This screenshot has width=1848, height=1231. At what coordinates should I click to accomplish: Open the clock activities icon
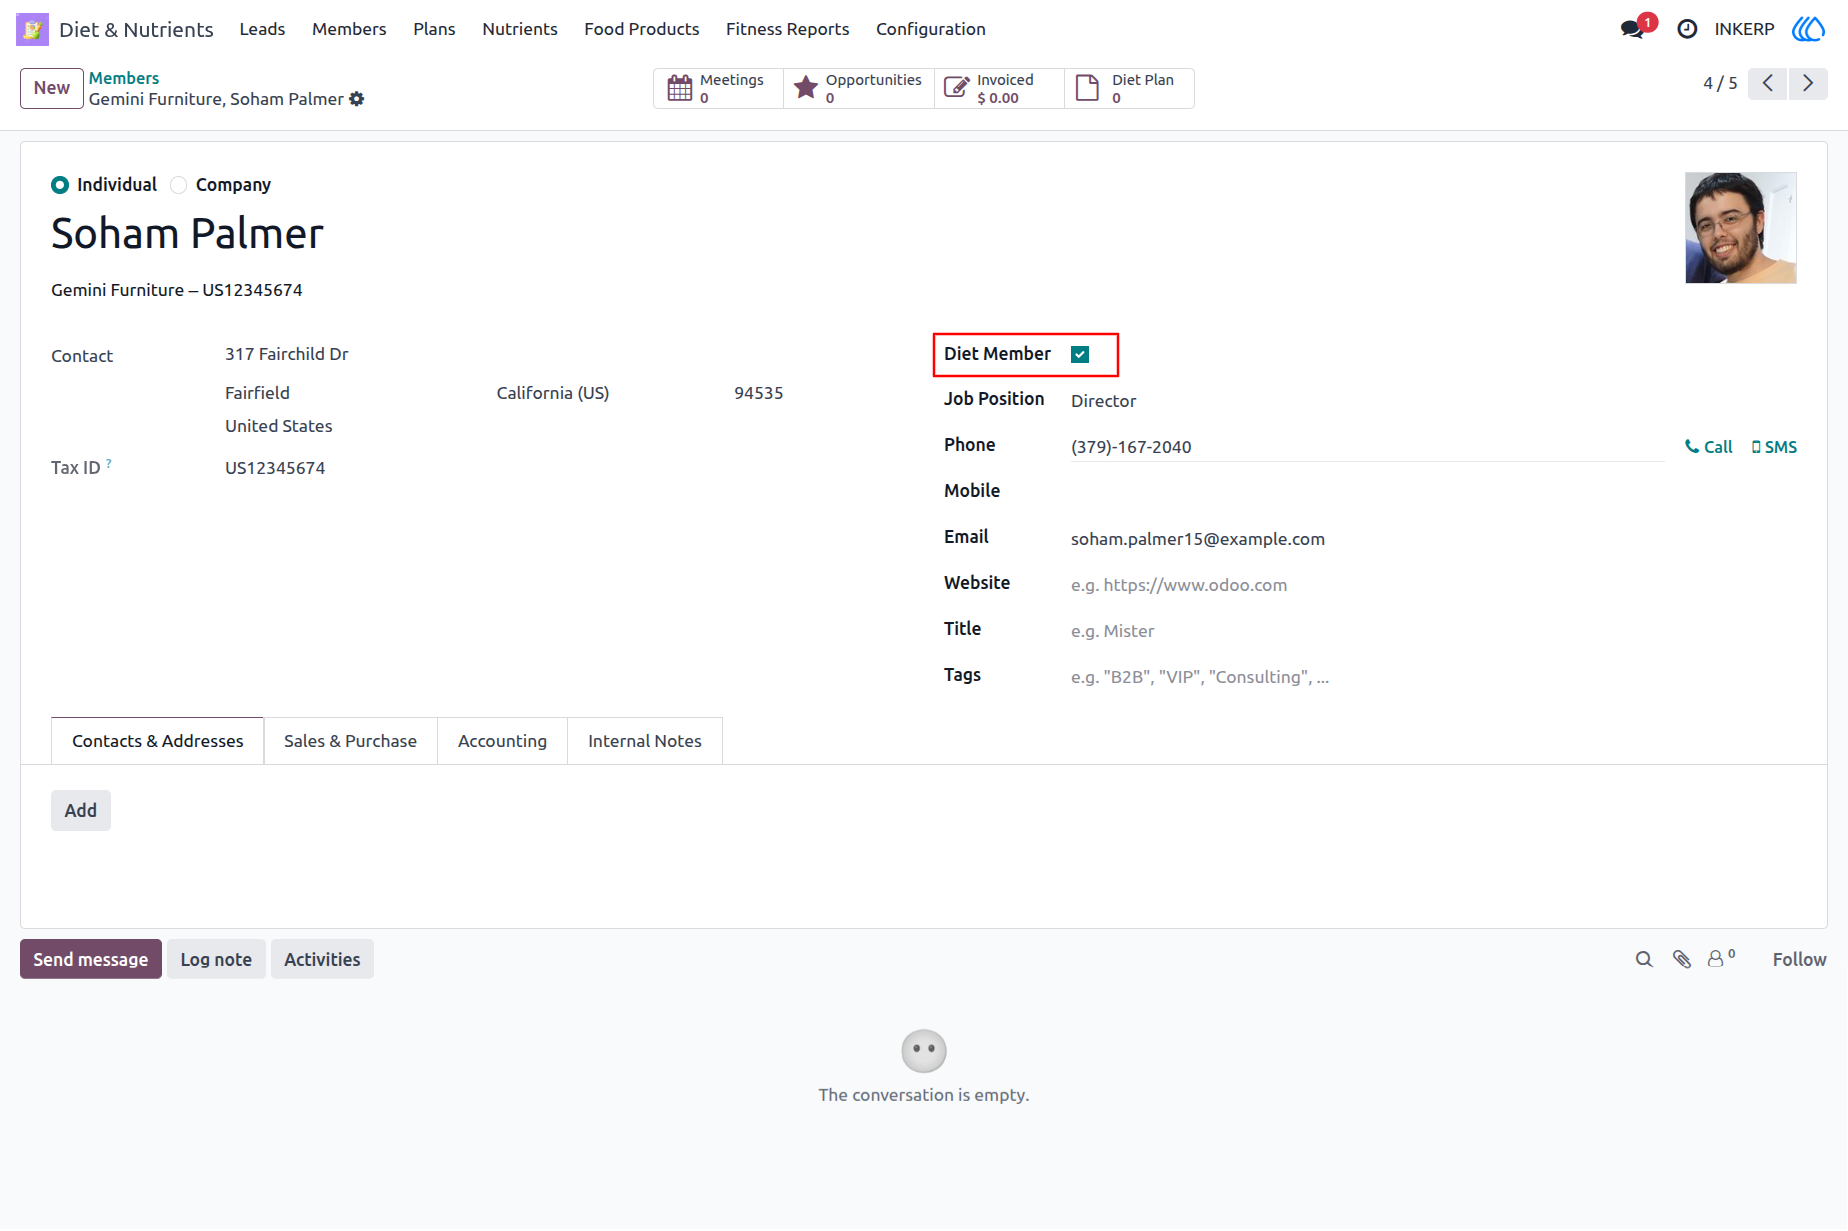tap(1687, 29)
